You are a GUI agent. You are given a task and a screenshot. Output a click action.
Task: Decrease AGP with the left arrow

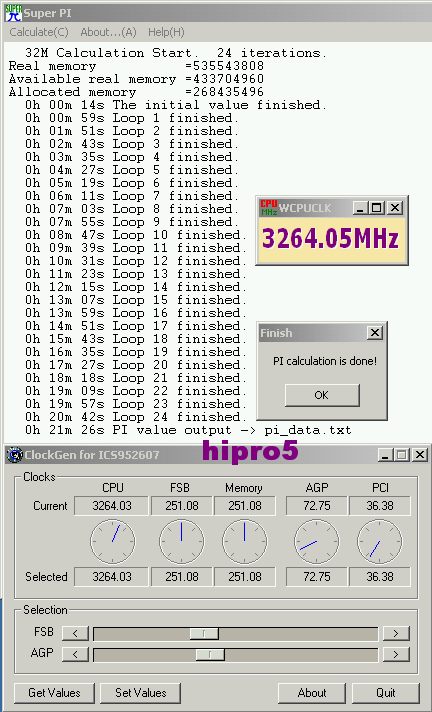click(75, 654)
